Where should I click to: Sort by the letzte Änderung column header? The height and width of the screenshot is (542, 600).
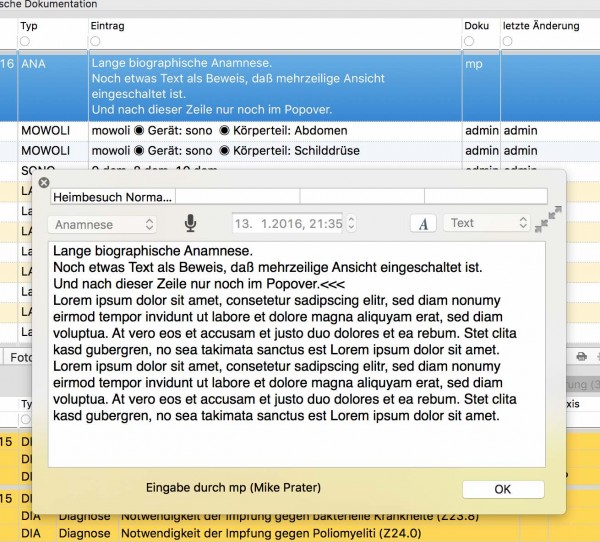click(541, 26)
